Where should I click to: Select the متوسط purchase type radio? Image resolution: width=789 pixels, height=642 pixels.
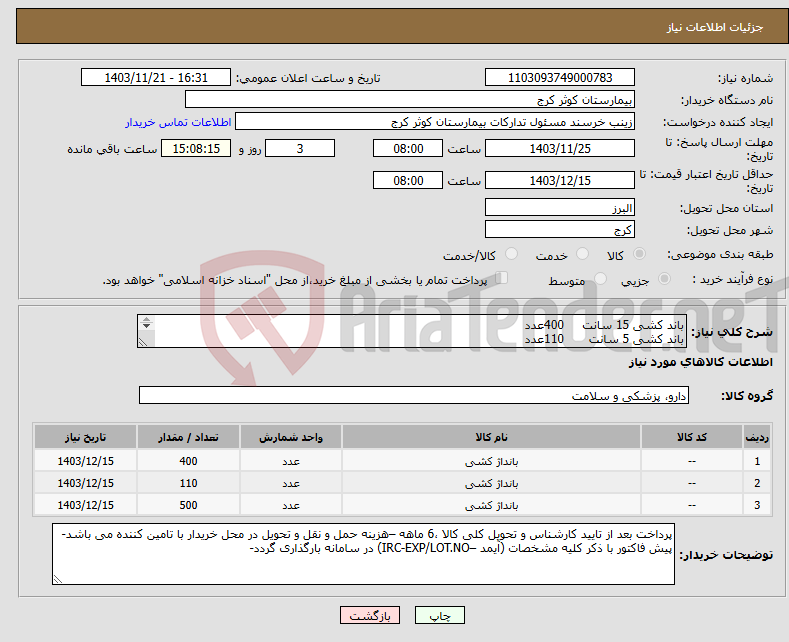coord(600,278)
